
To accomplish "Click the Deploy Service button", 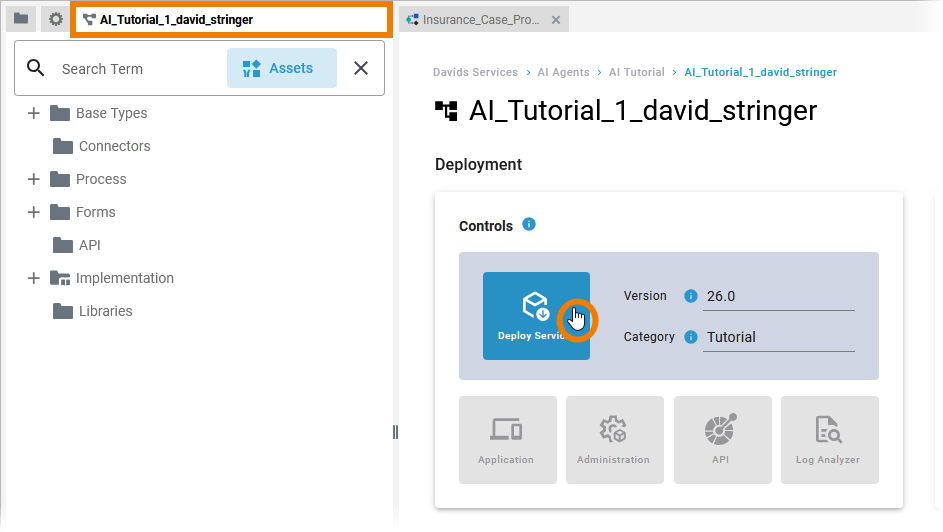I will point(536,315).
